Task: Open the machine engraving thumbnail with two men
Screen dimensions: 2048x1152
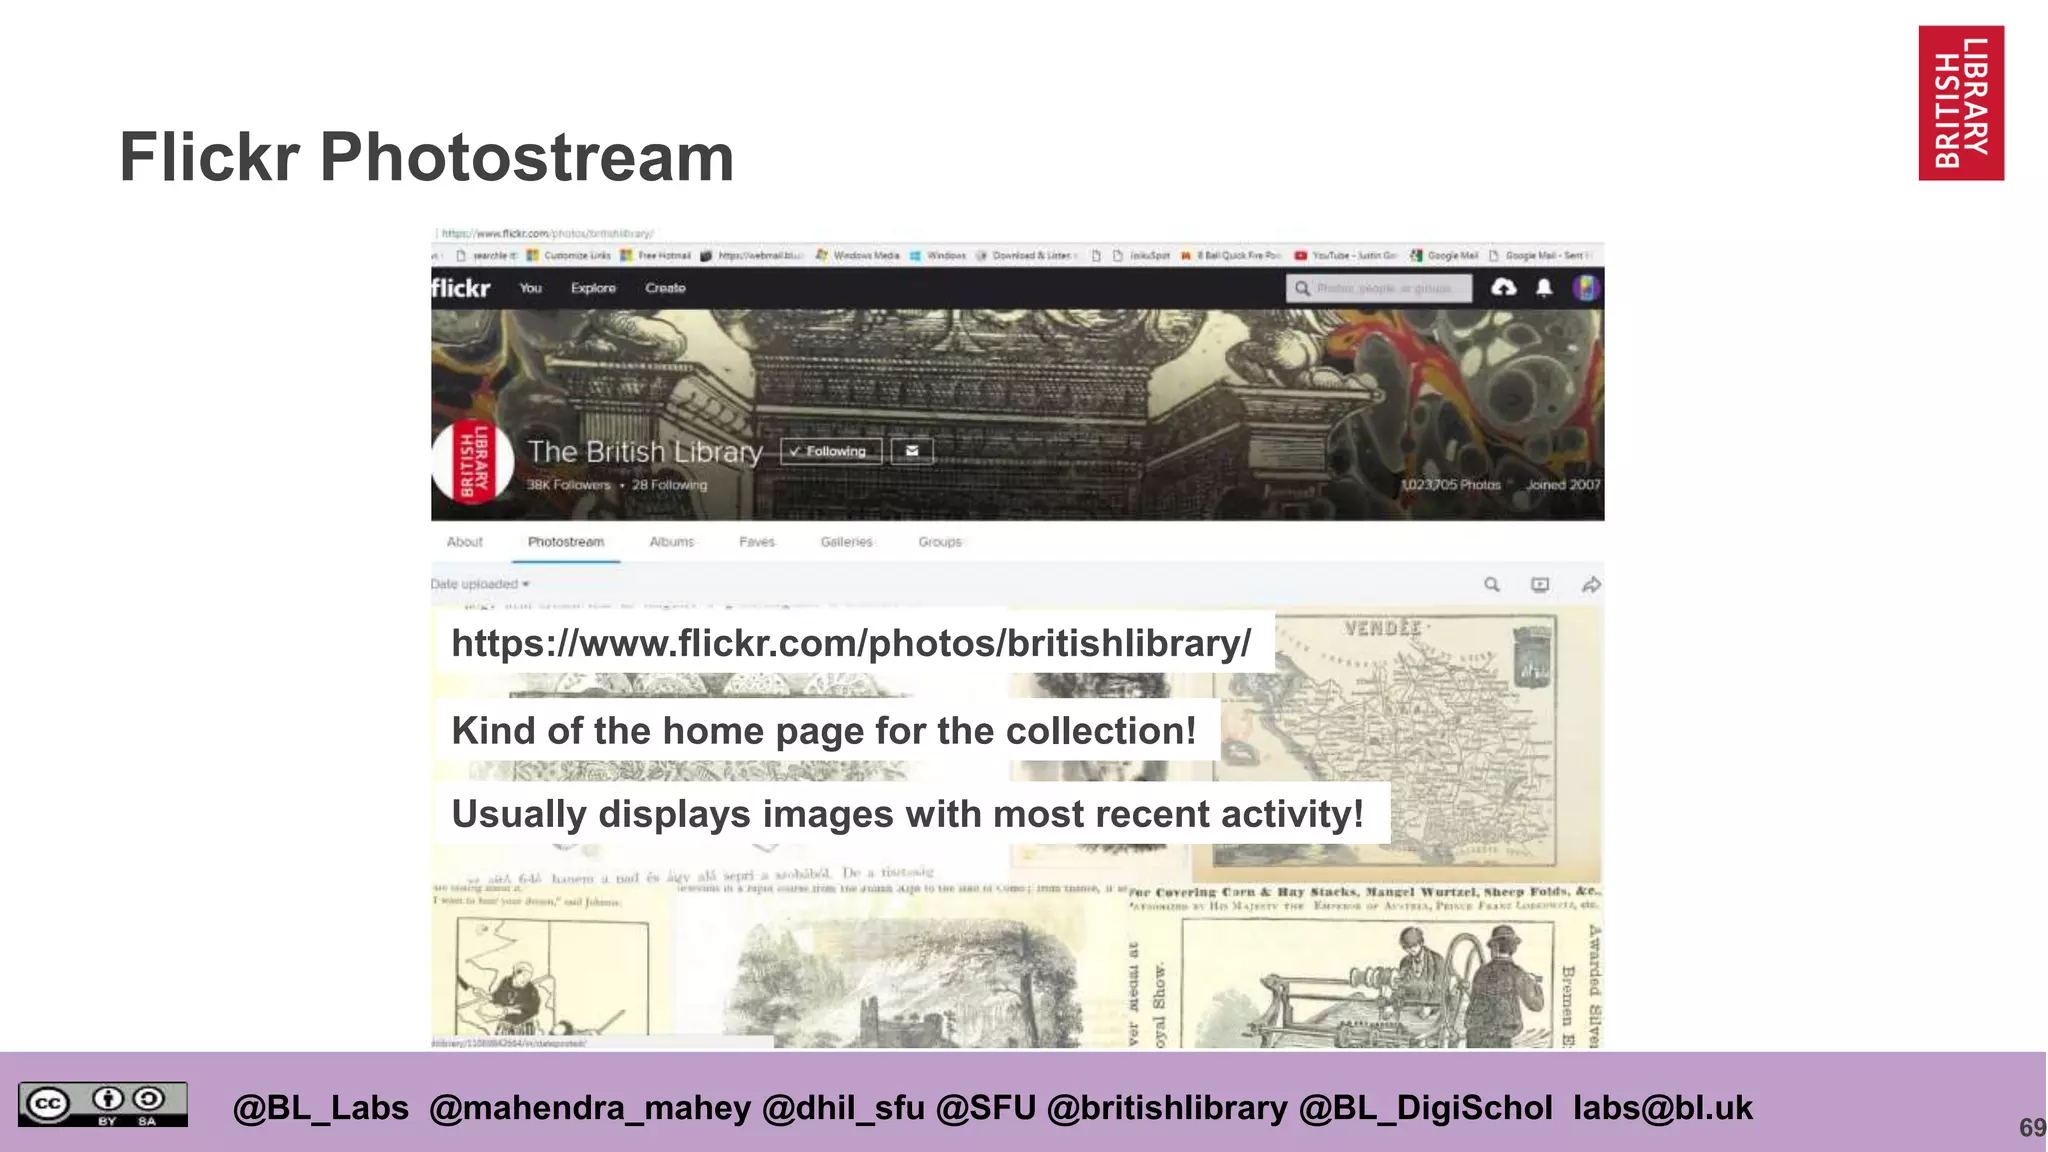Action: [1366, 968]
